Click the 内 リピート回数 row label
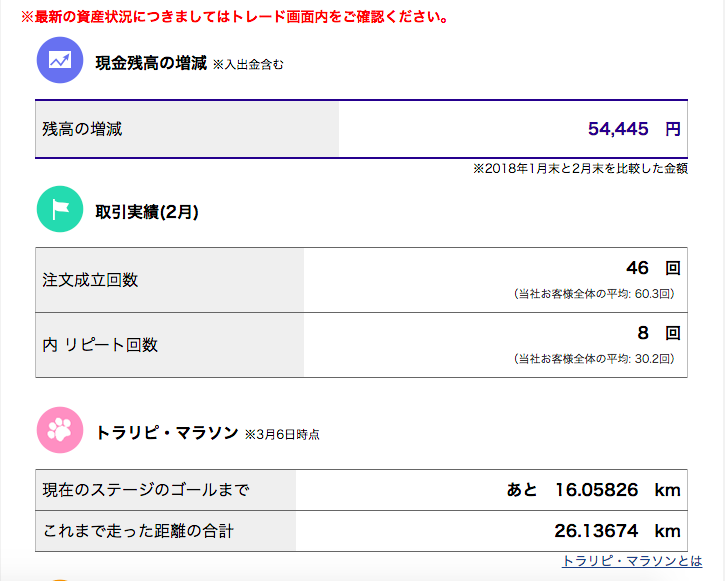 pyautogui.click(x=100, y=344)
